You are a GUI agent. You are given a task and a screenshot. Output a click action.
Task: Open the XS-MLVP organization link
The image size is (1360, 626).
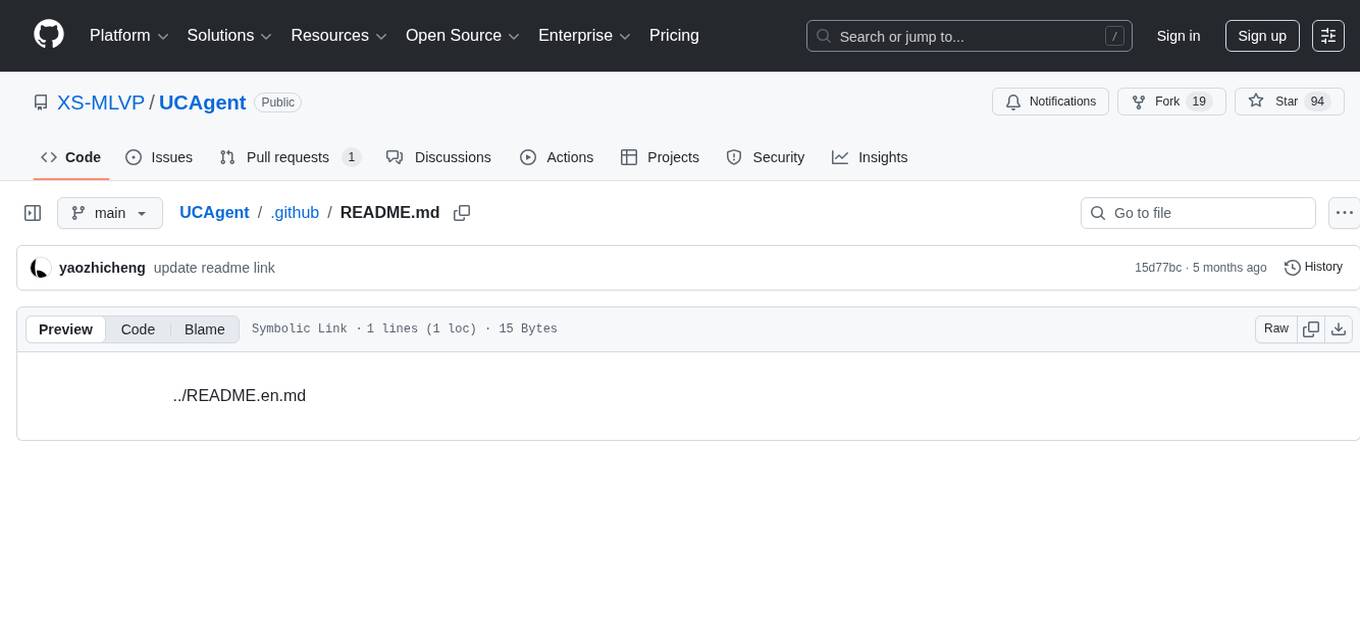click(x=100, y=102)
